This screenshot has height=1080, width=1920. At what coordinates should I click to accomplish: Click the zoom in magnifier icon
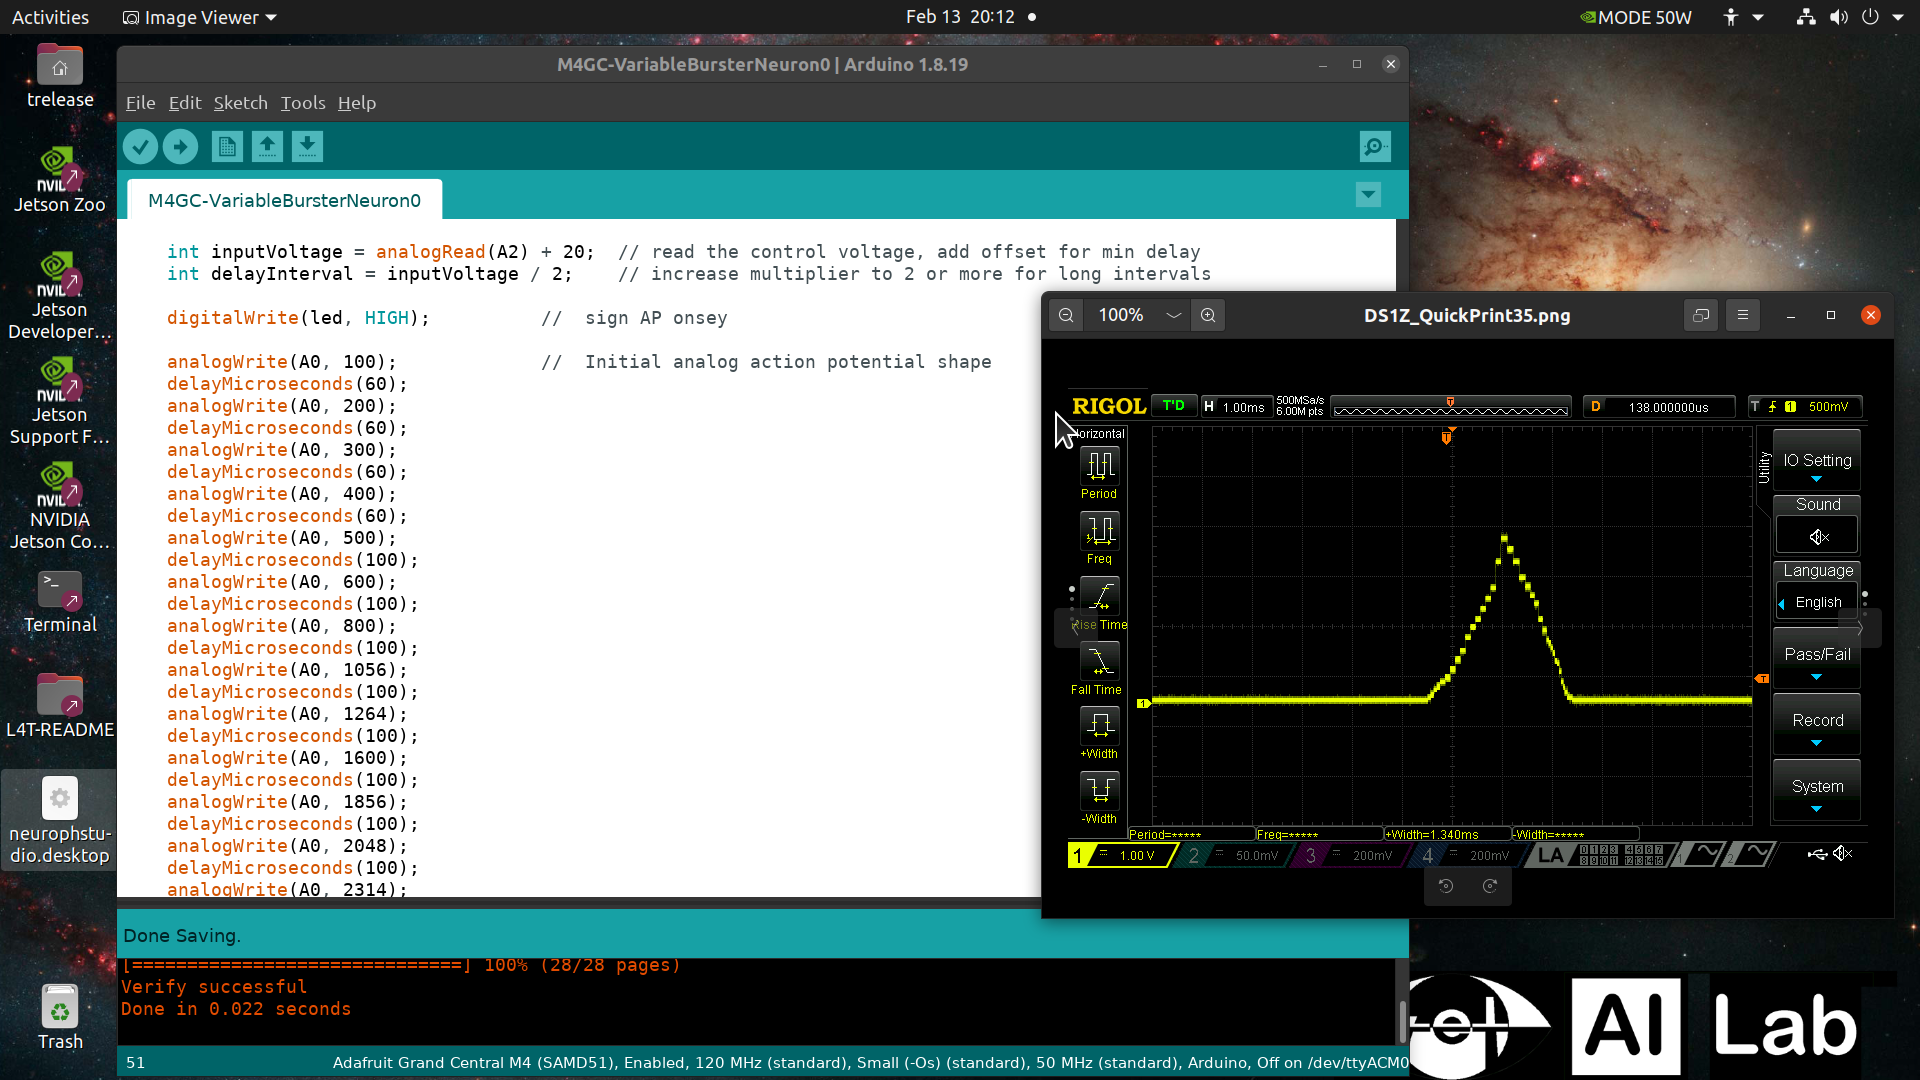(1208, 315)
